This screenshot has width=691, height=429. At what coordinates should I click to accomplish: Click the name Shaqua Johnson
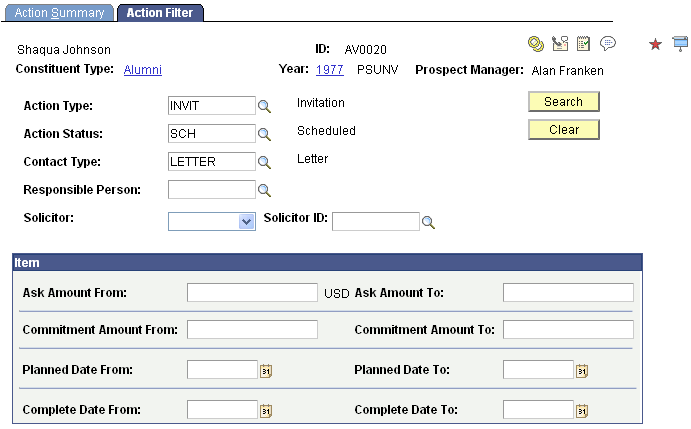[x=64, y=50]
